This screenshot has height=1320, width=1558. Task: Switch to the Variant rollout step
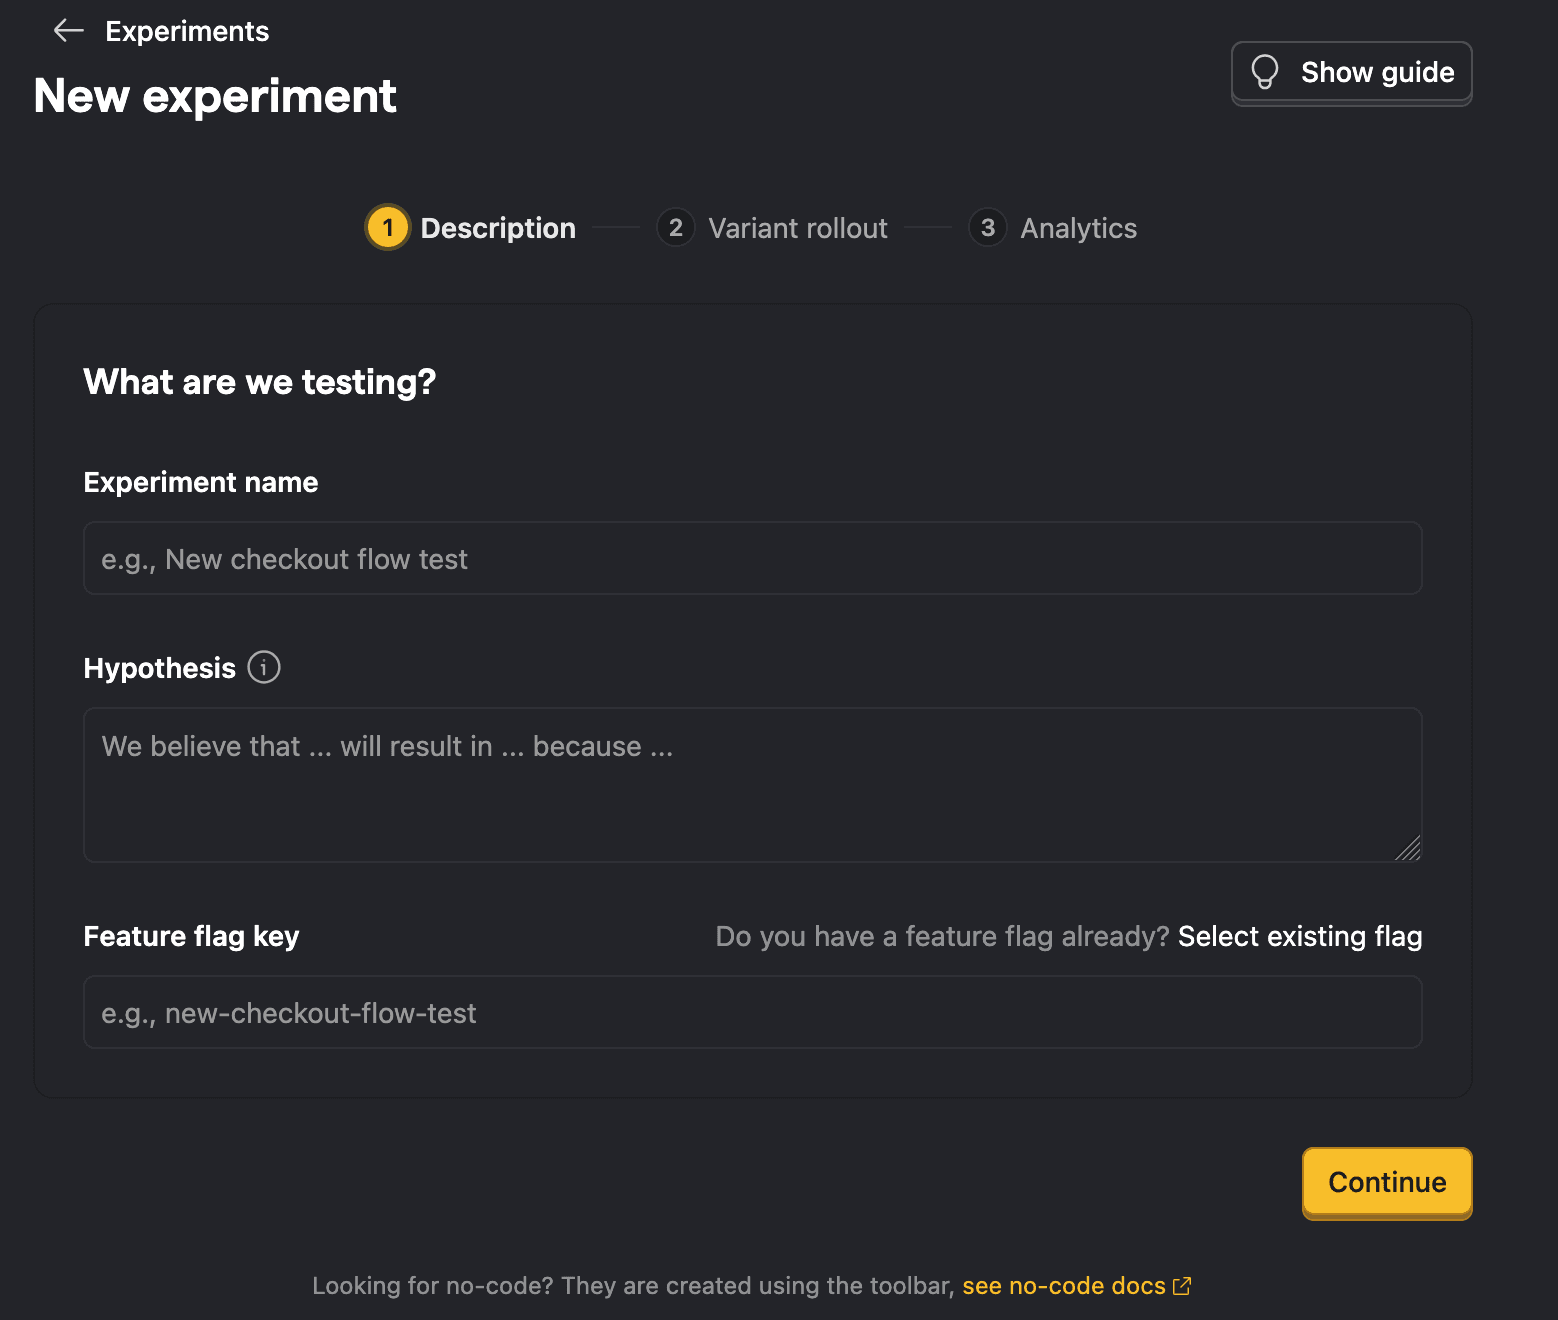click(x=797, y=227)
